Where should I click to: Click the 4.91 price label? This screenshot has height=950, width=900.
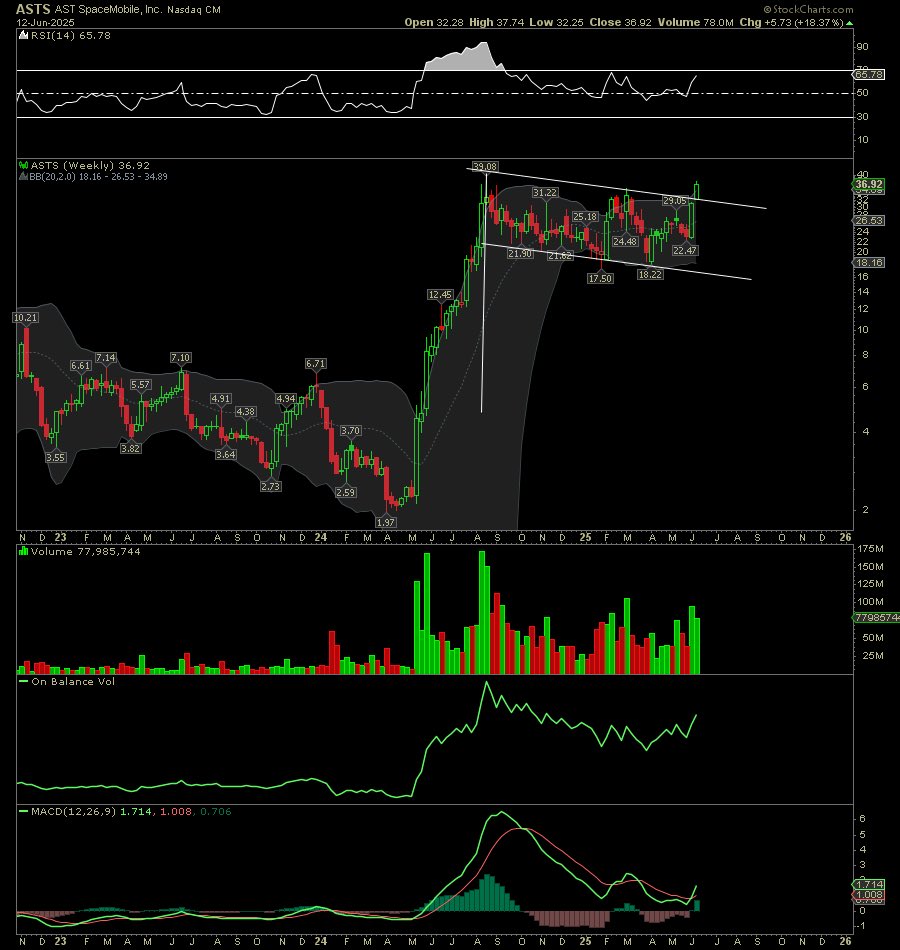221,398
